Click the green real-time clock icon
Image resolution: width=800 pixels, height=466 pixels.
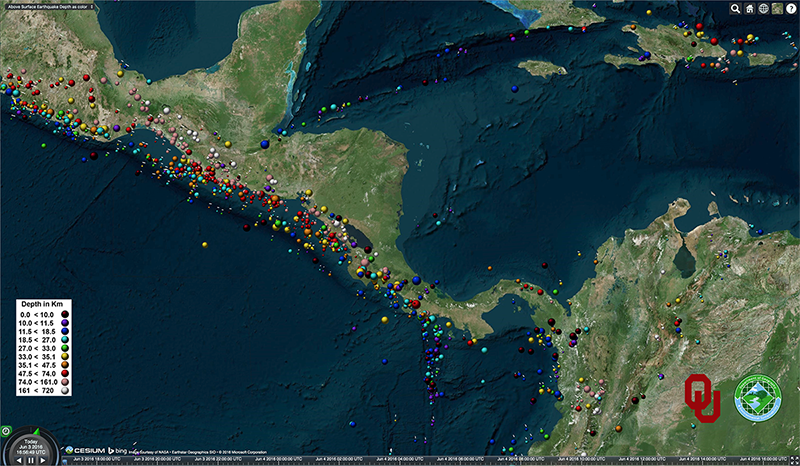(6, 431)
